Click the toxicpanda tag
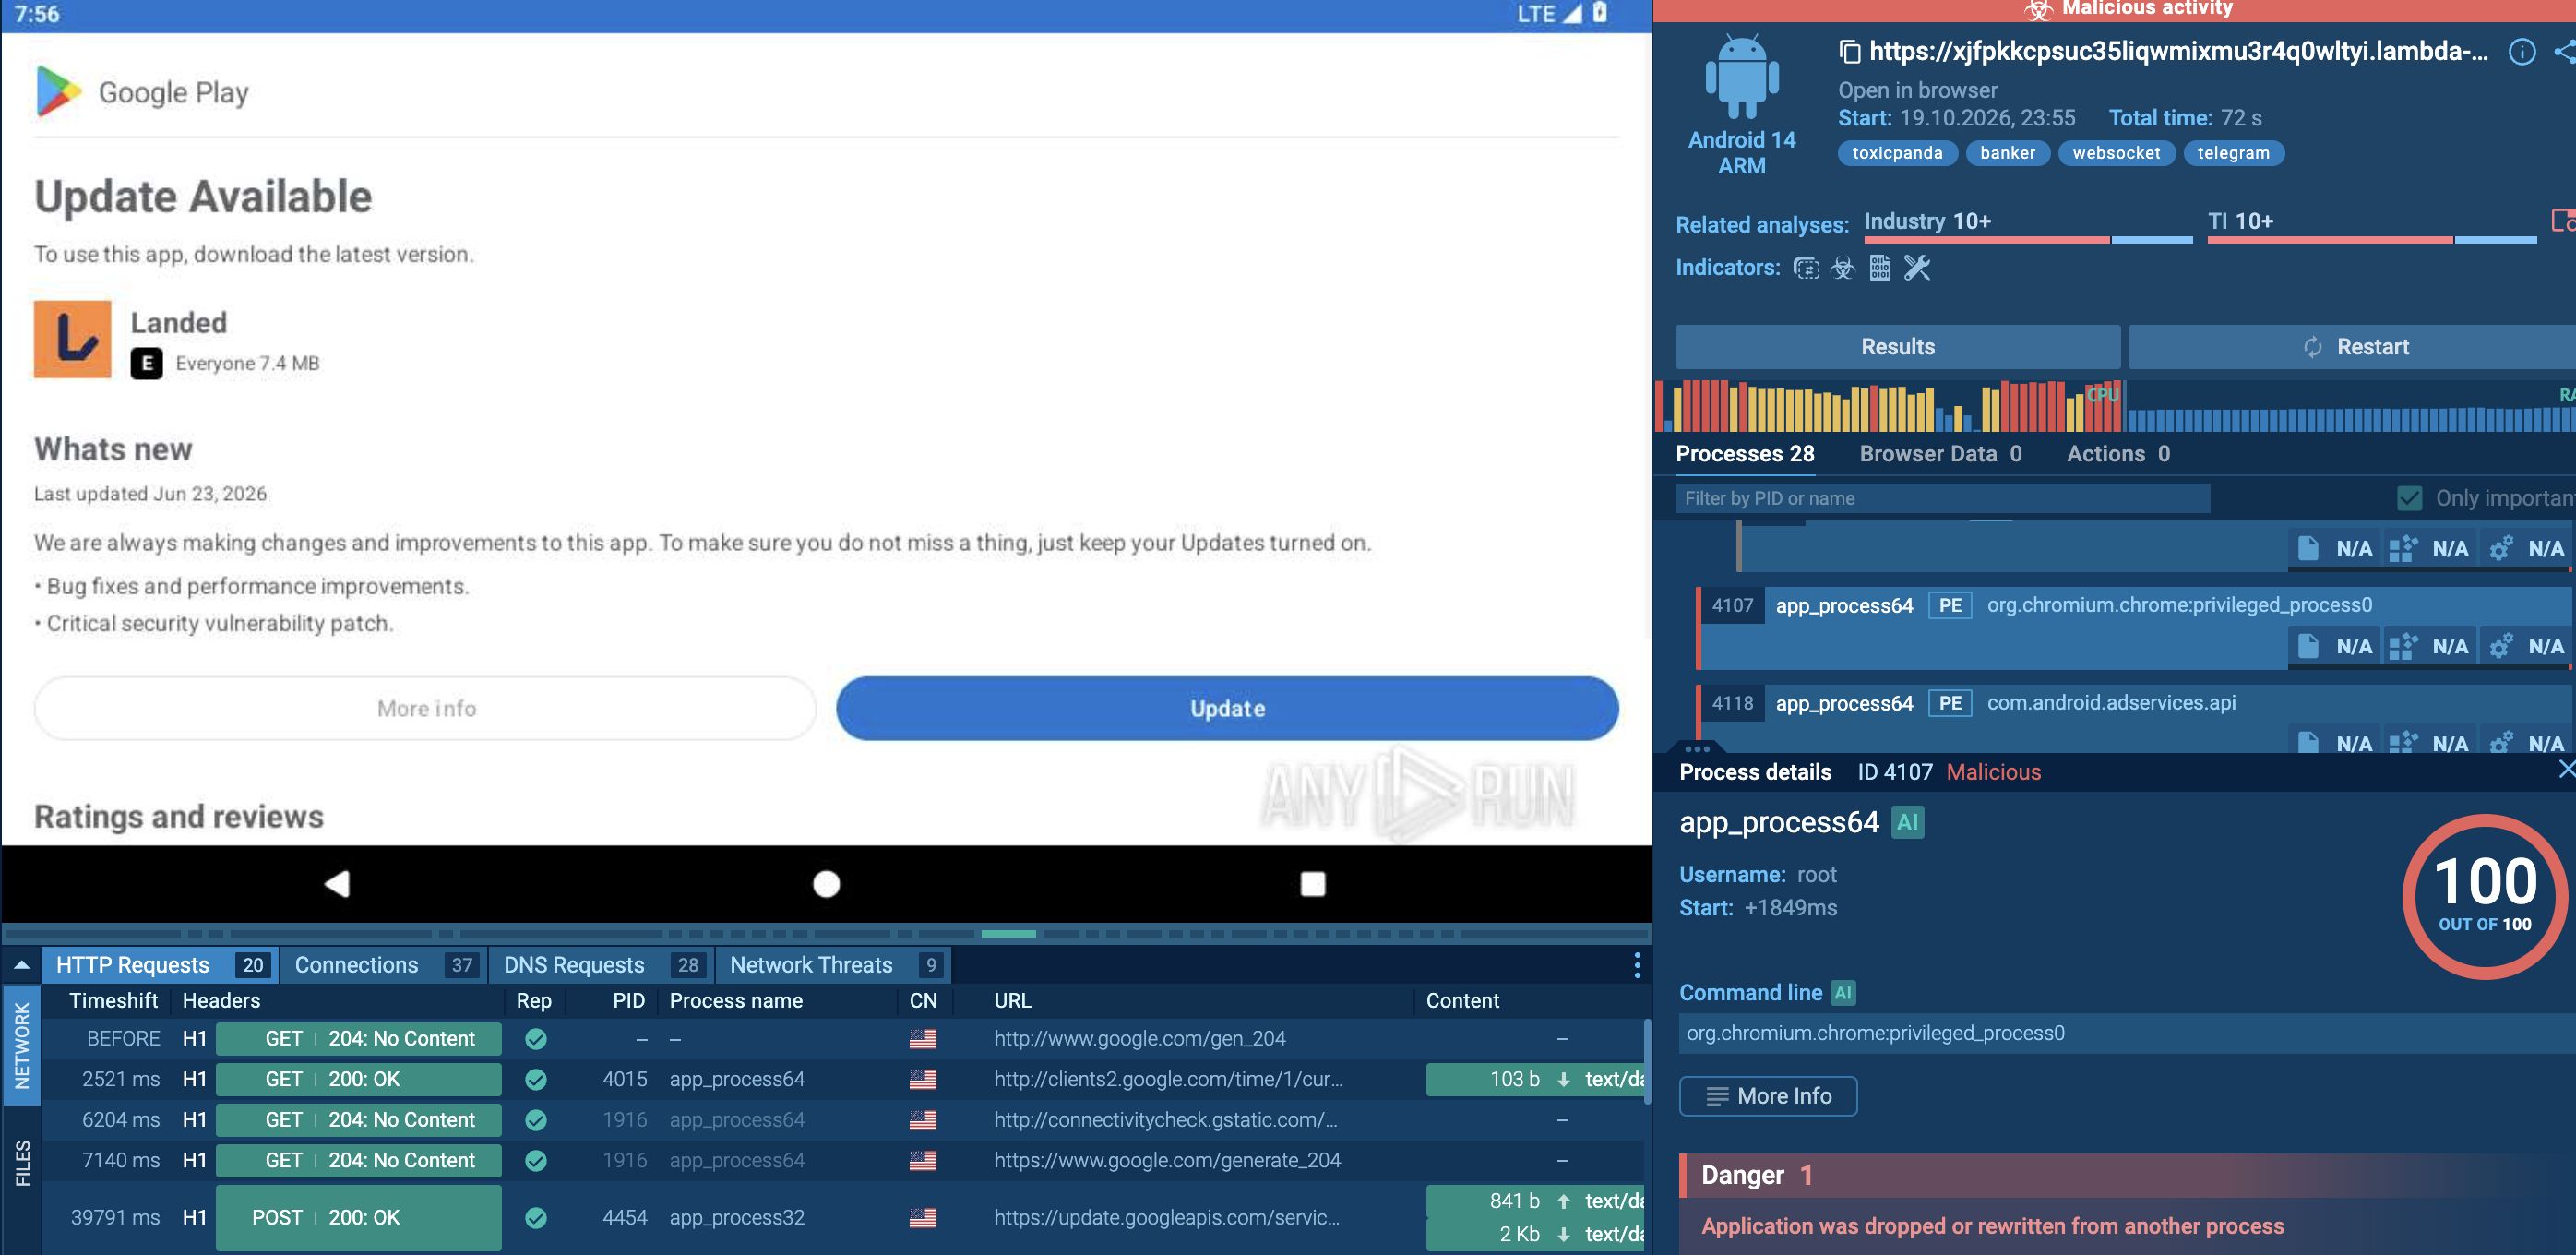 click(x=1896, y=153)
